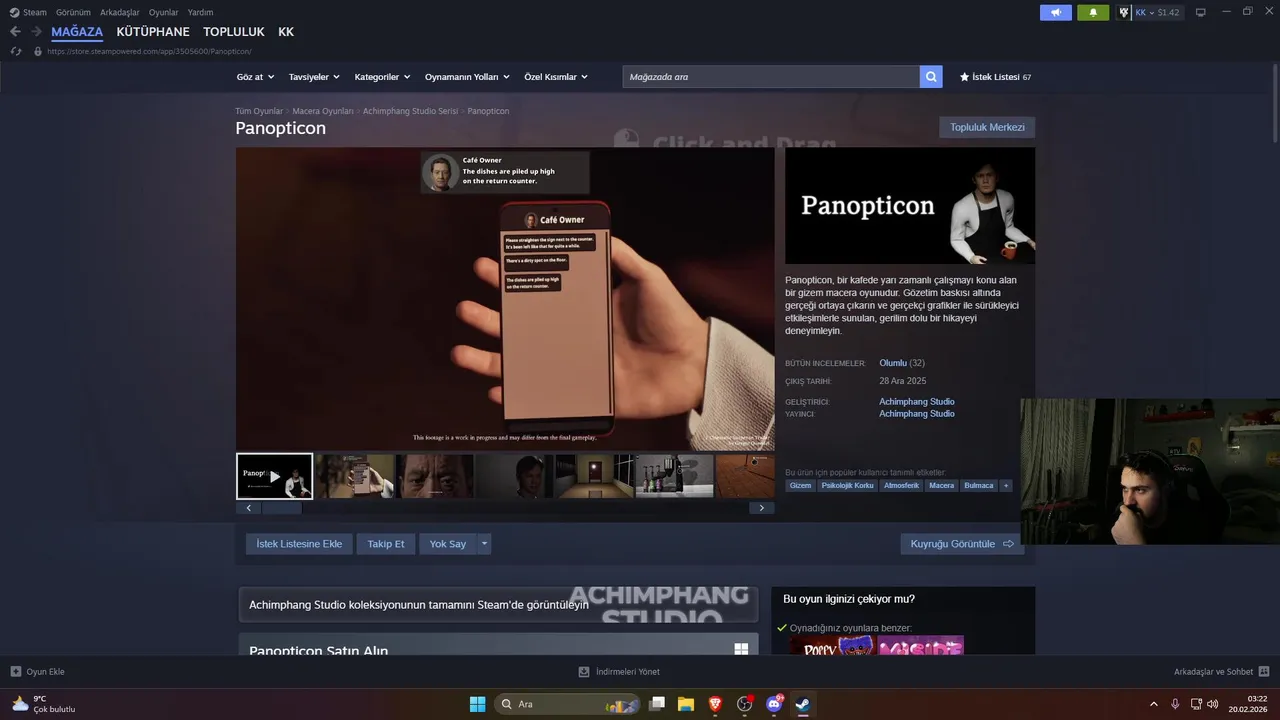Open the friends chat icon at bottom right
1280x720 pixels.
click(1264, 672)
